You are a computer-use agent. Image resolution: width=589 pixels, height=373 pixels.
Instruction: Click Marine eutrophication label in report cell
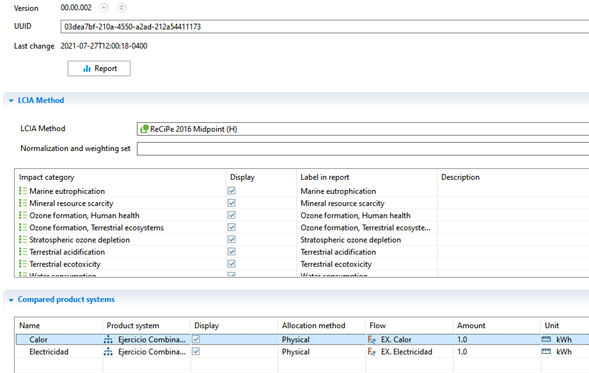[338, 191]
